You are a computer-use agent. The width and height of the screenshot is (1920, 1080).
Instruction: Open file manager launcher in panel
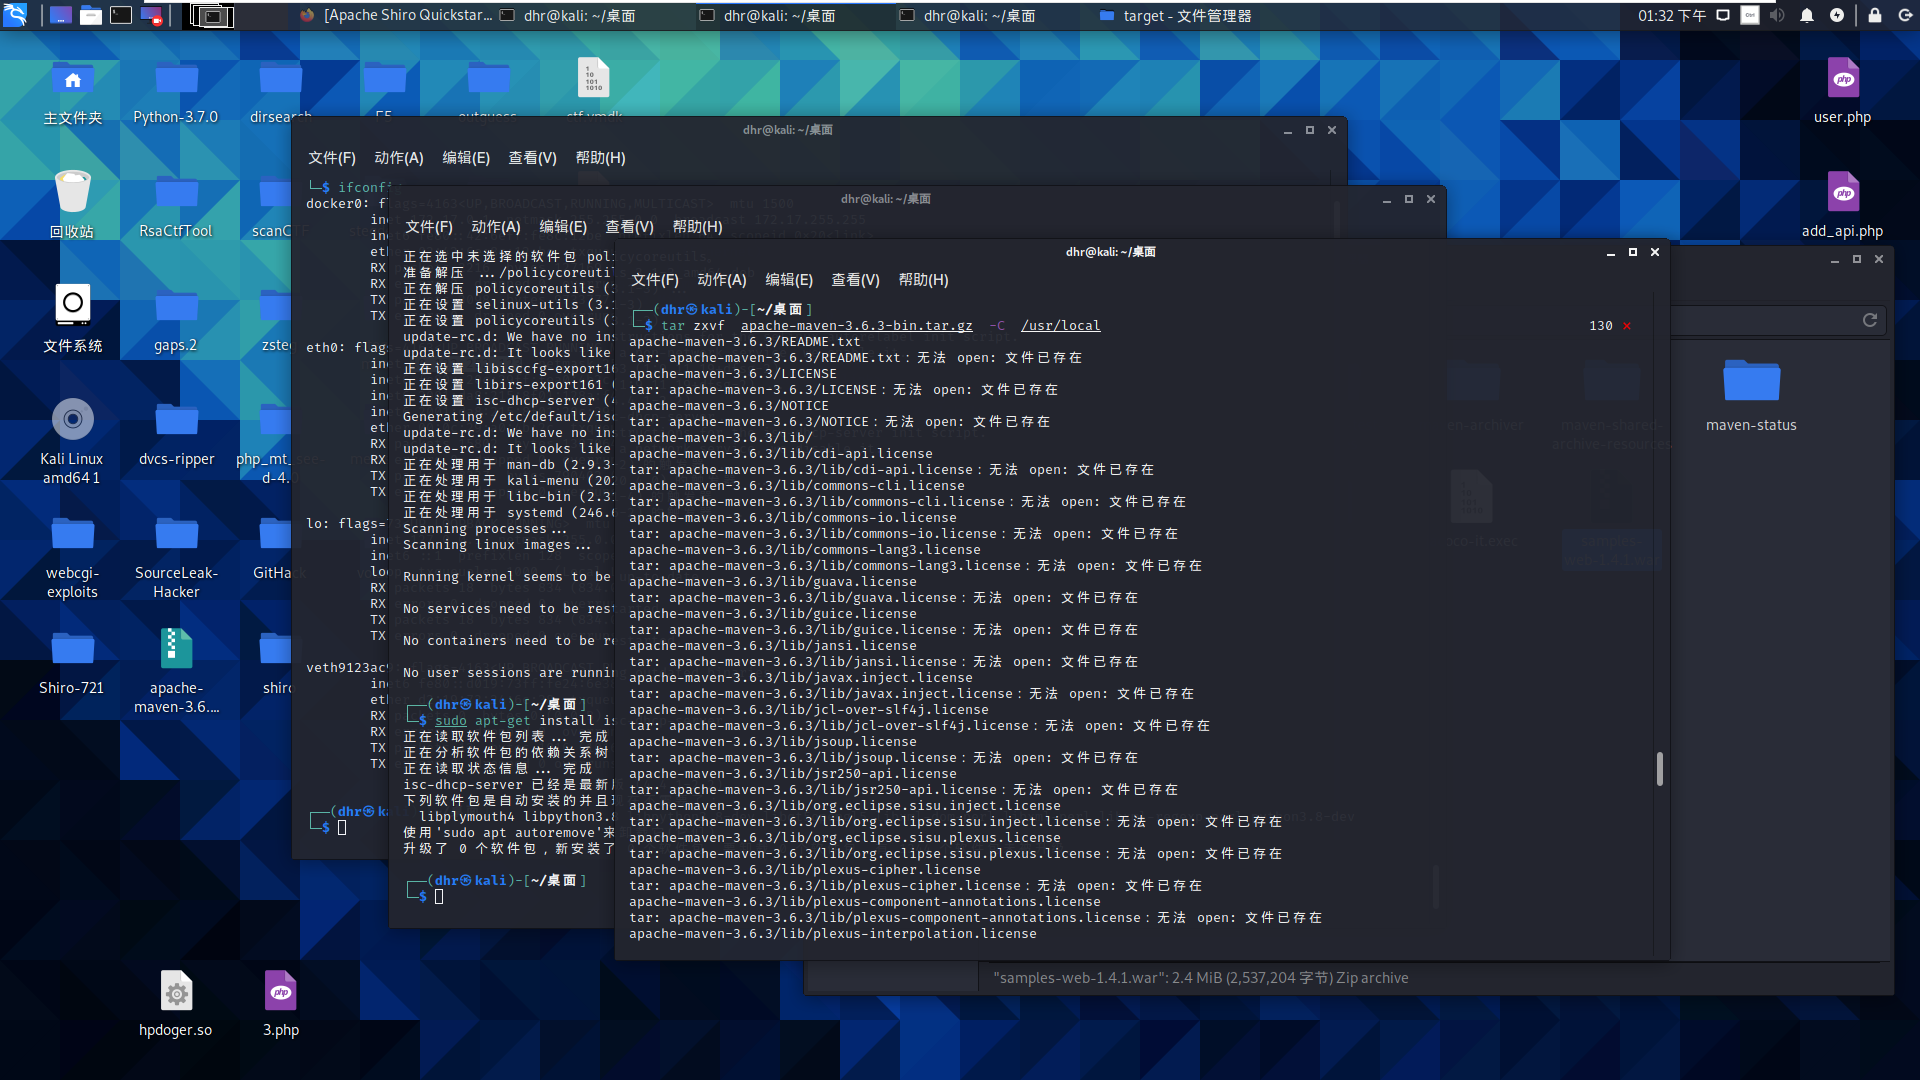(x=91, y=15)
